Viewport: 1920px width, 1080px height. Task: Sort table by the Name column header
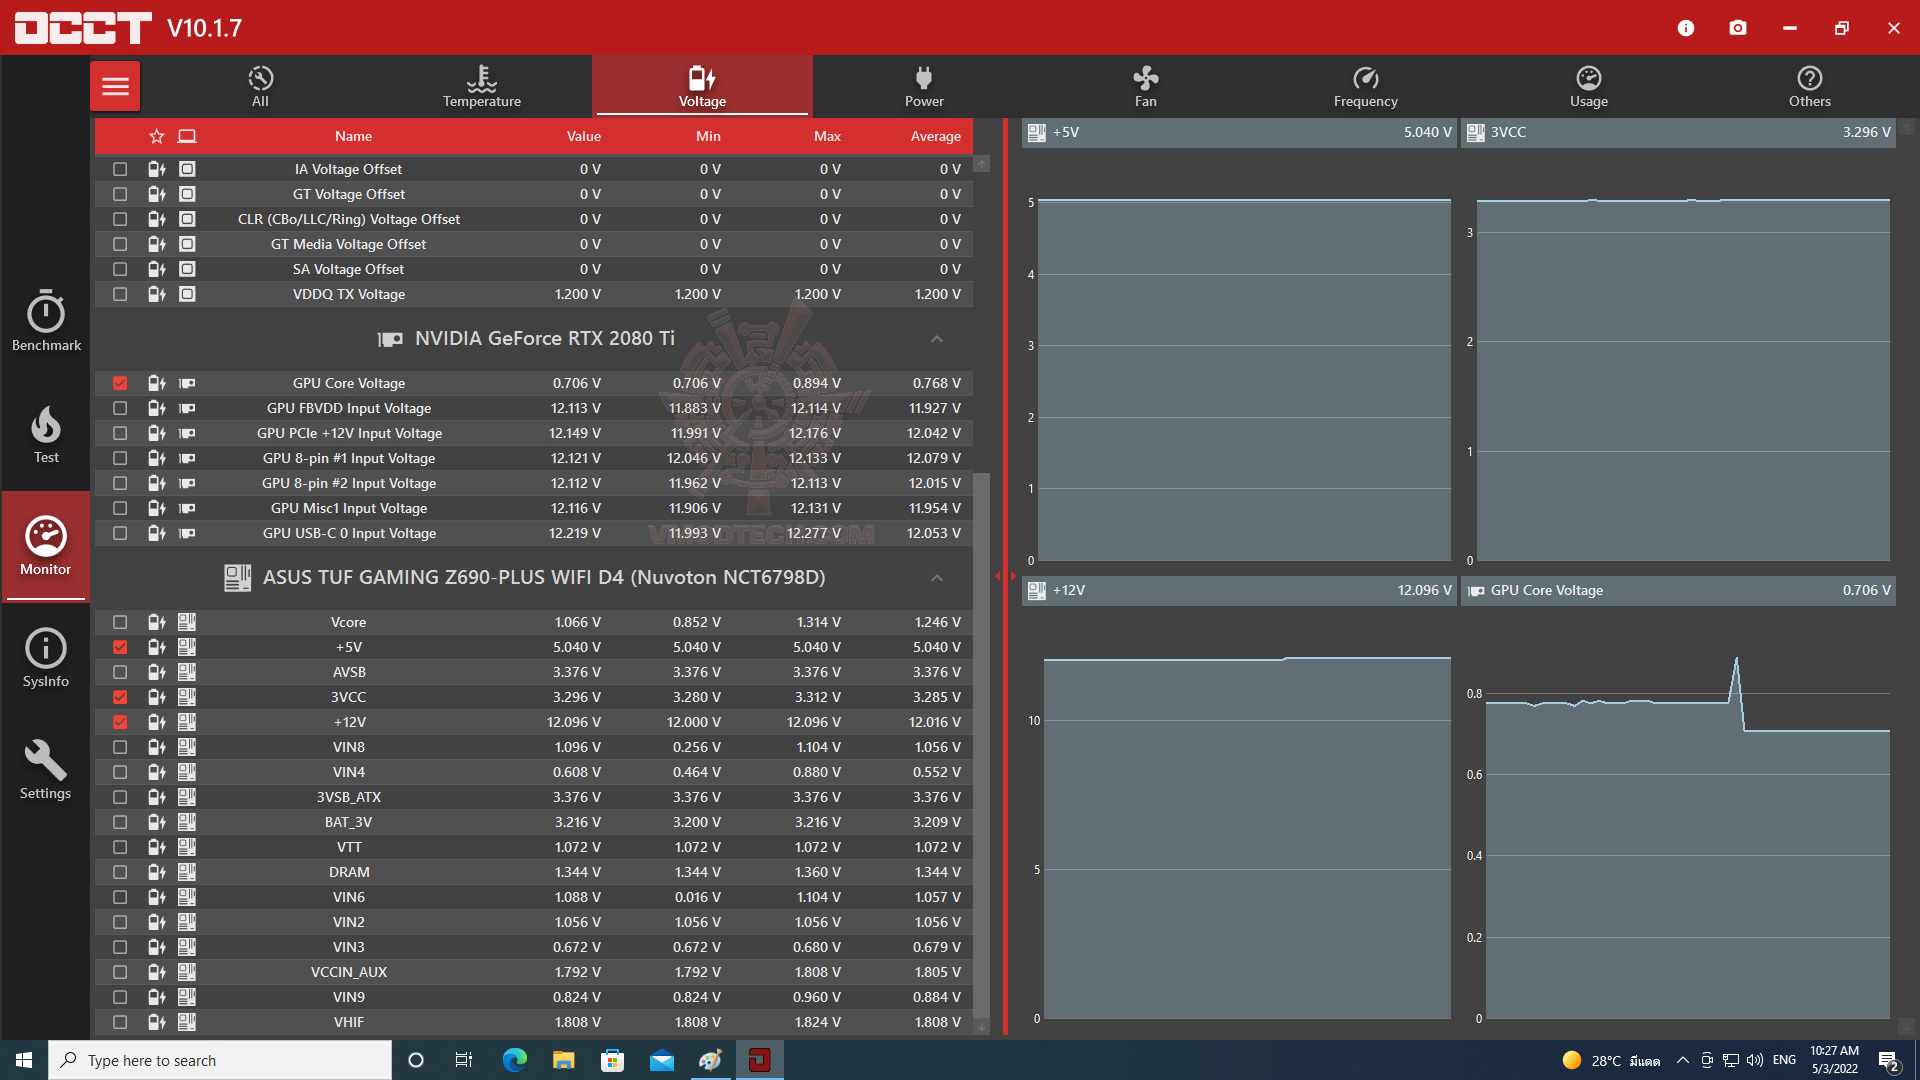coord(353,136)
